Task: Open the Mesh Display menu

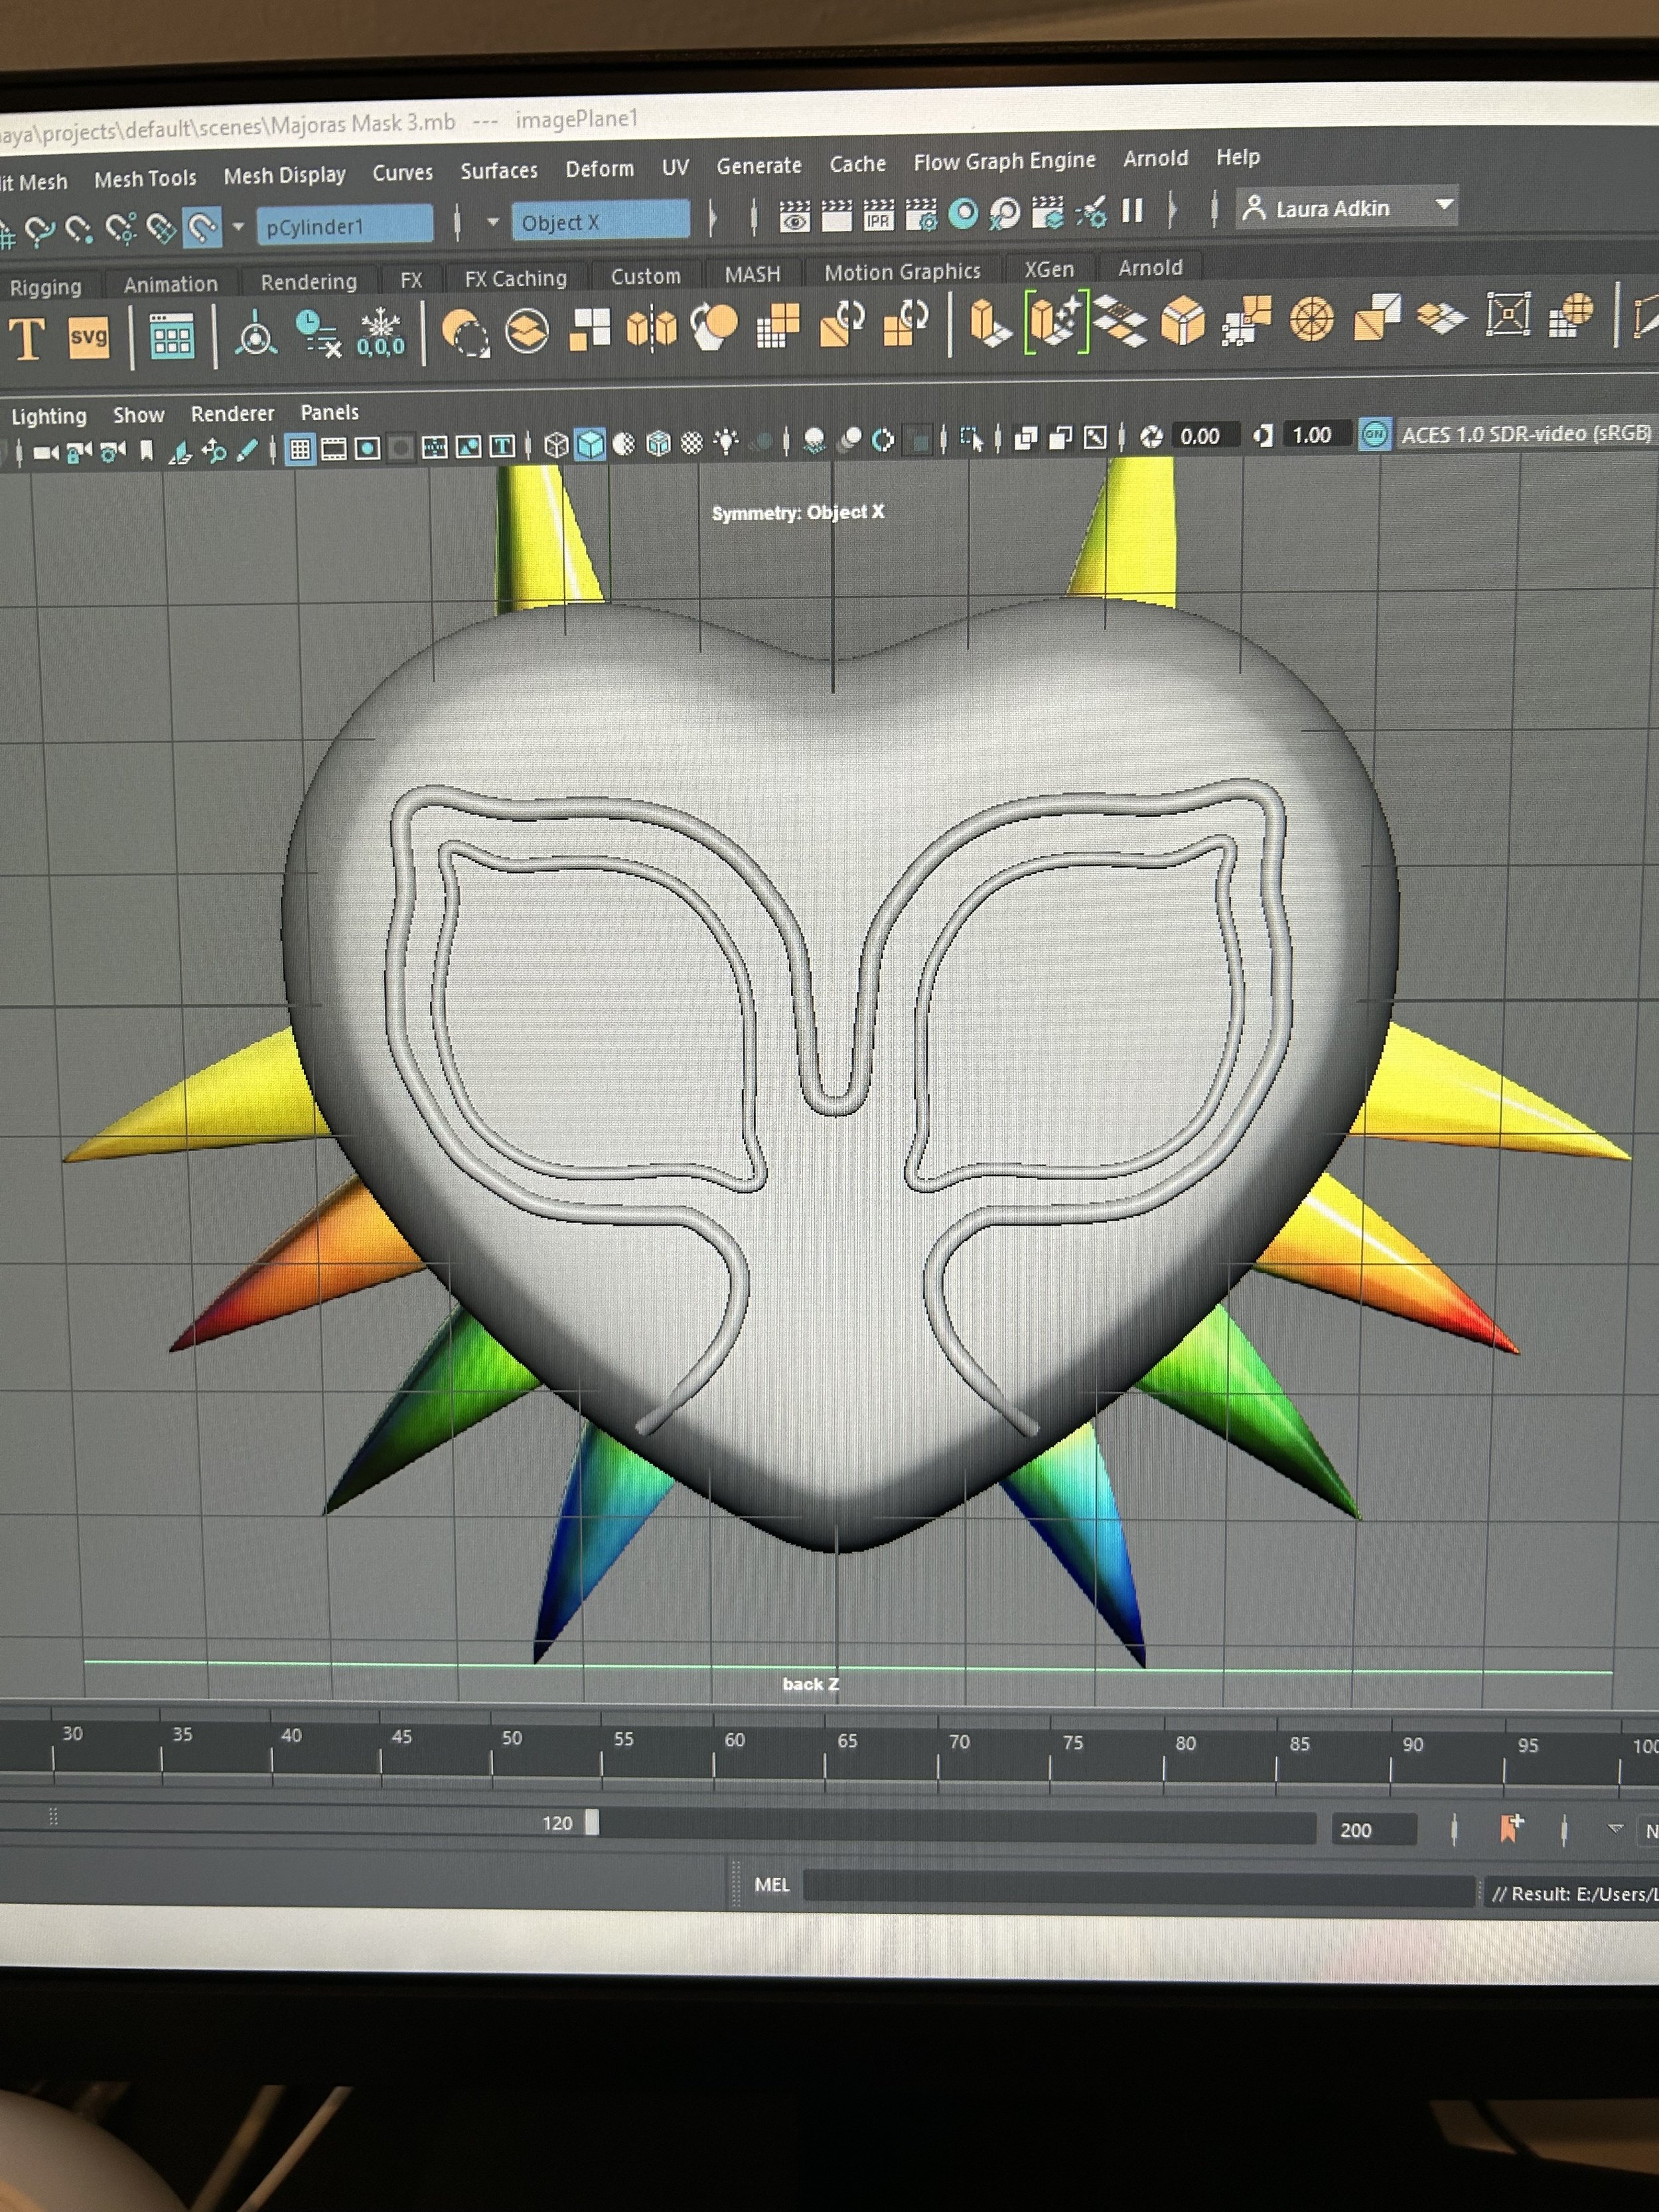Action: [x=284, y=175]
